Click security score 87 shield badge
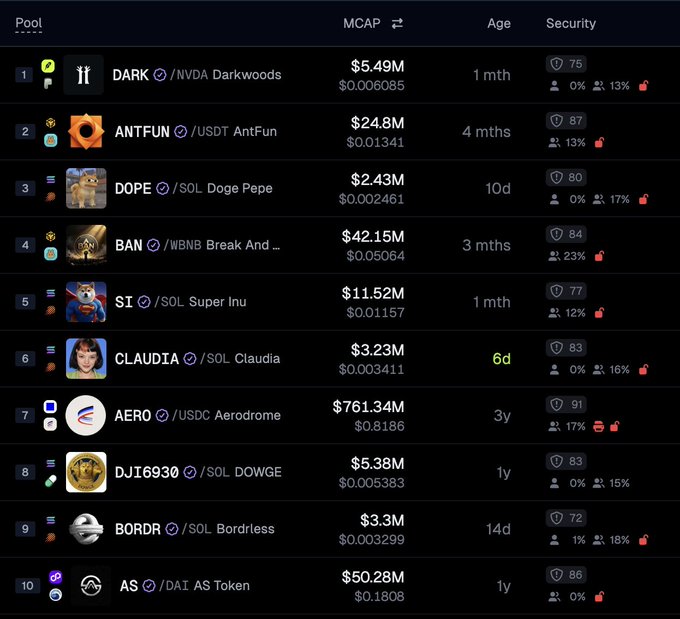This screenshot has width=680, height=619. click(566, 121)
